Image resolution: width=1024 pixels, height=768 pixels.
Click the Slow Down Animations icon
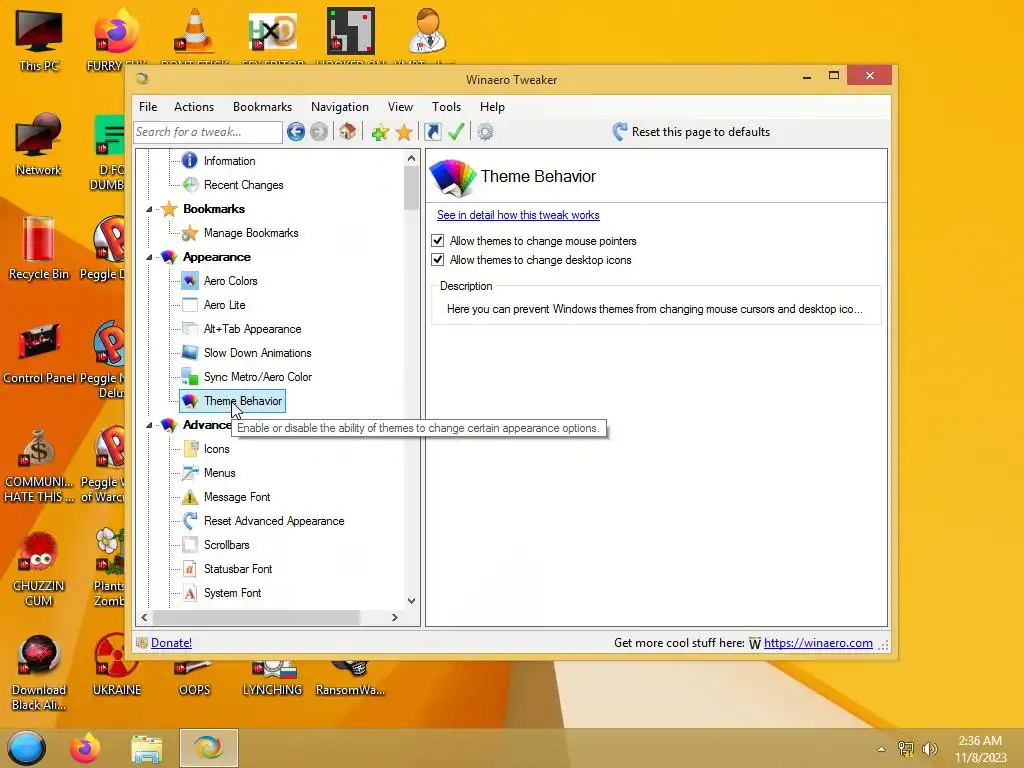[x=190, y=353]
